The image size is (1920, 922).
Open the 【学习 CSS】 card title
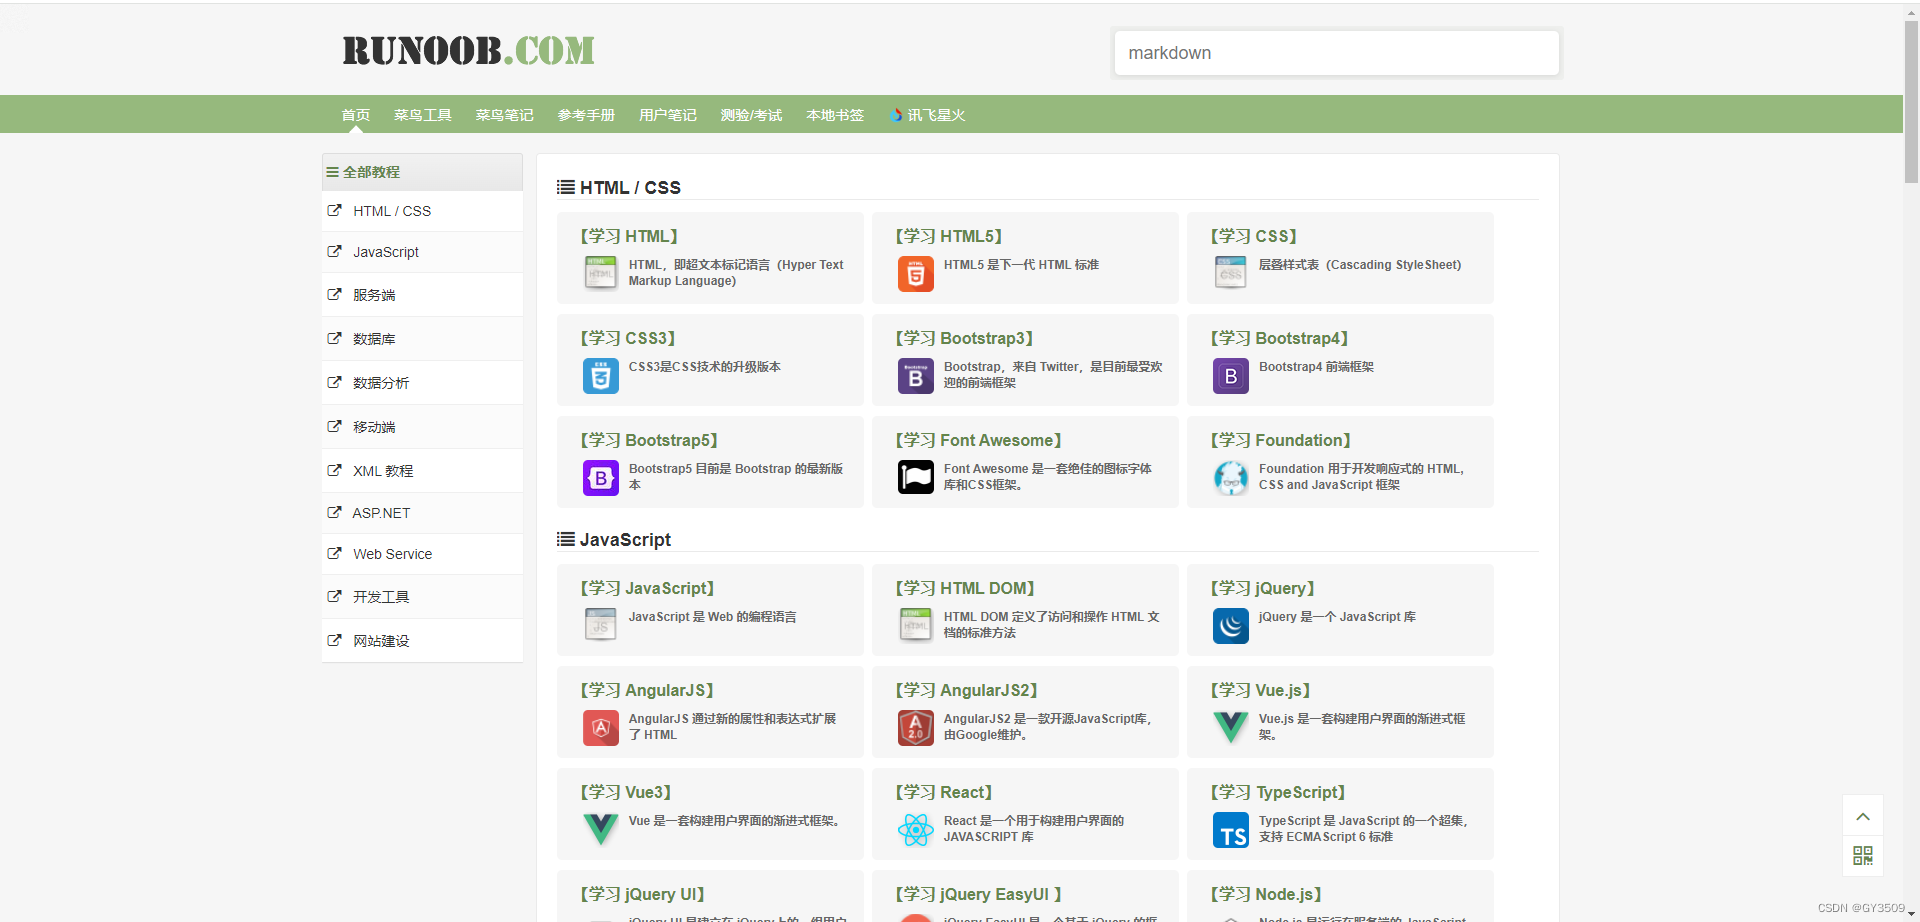(x=1254, y=236)
